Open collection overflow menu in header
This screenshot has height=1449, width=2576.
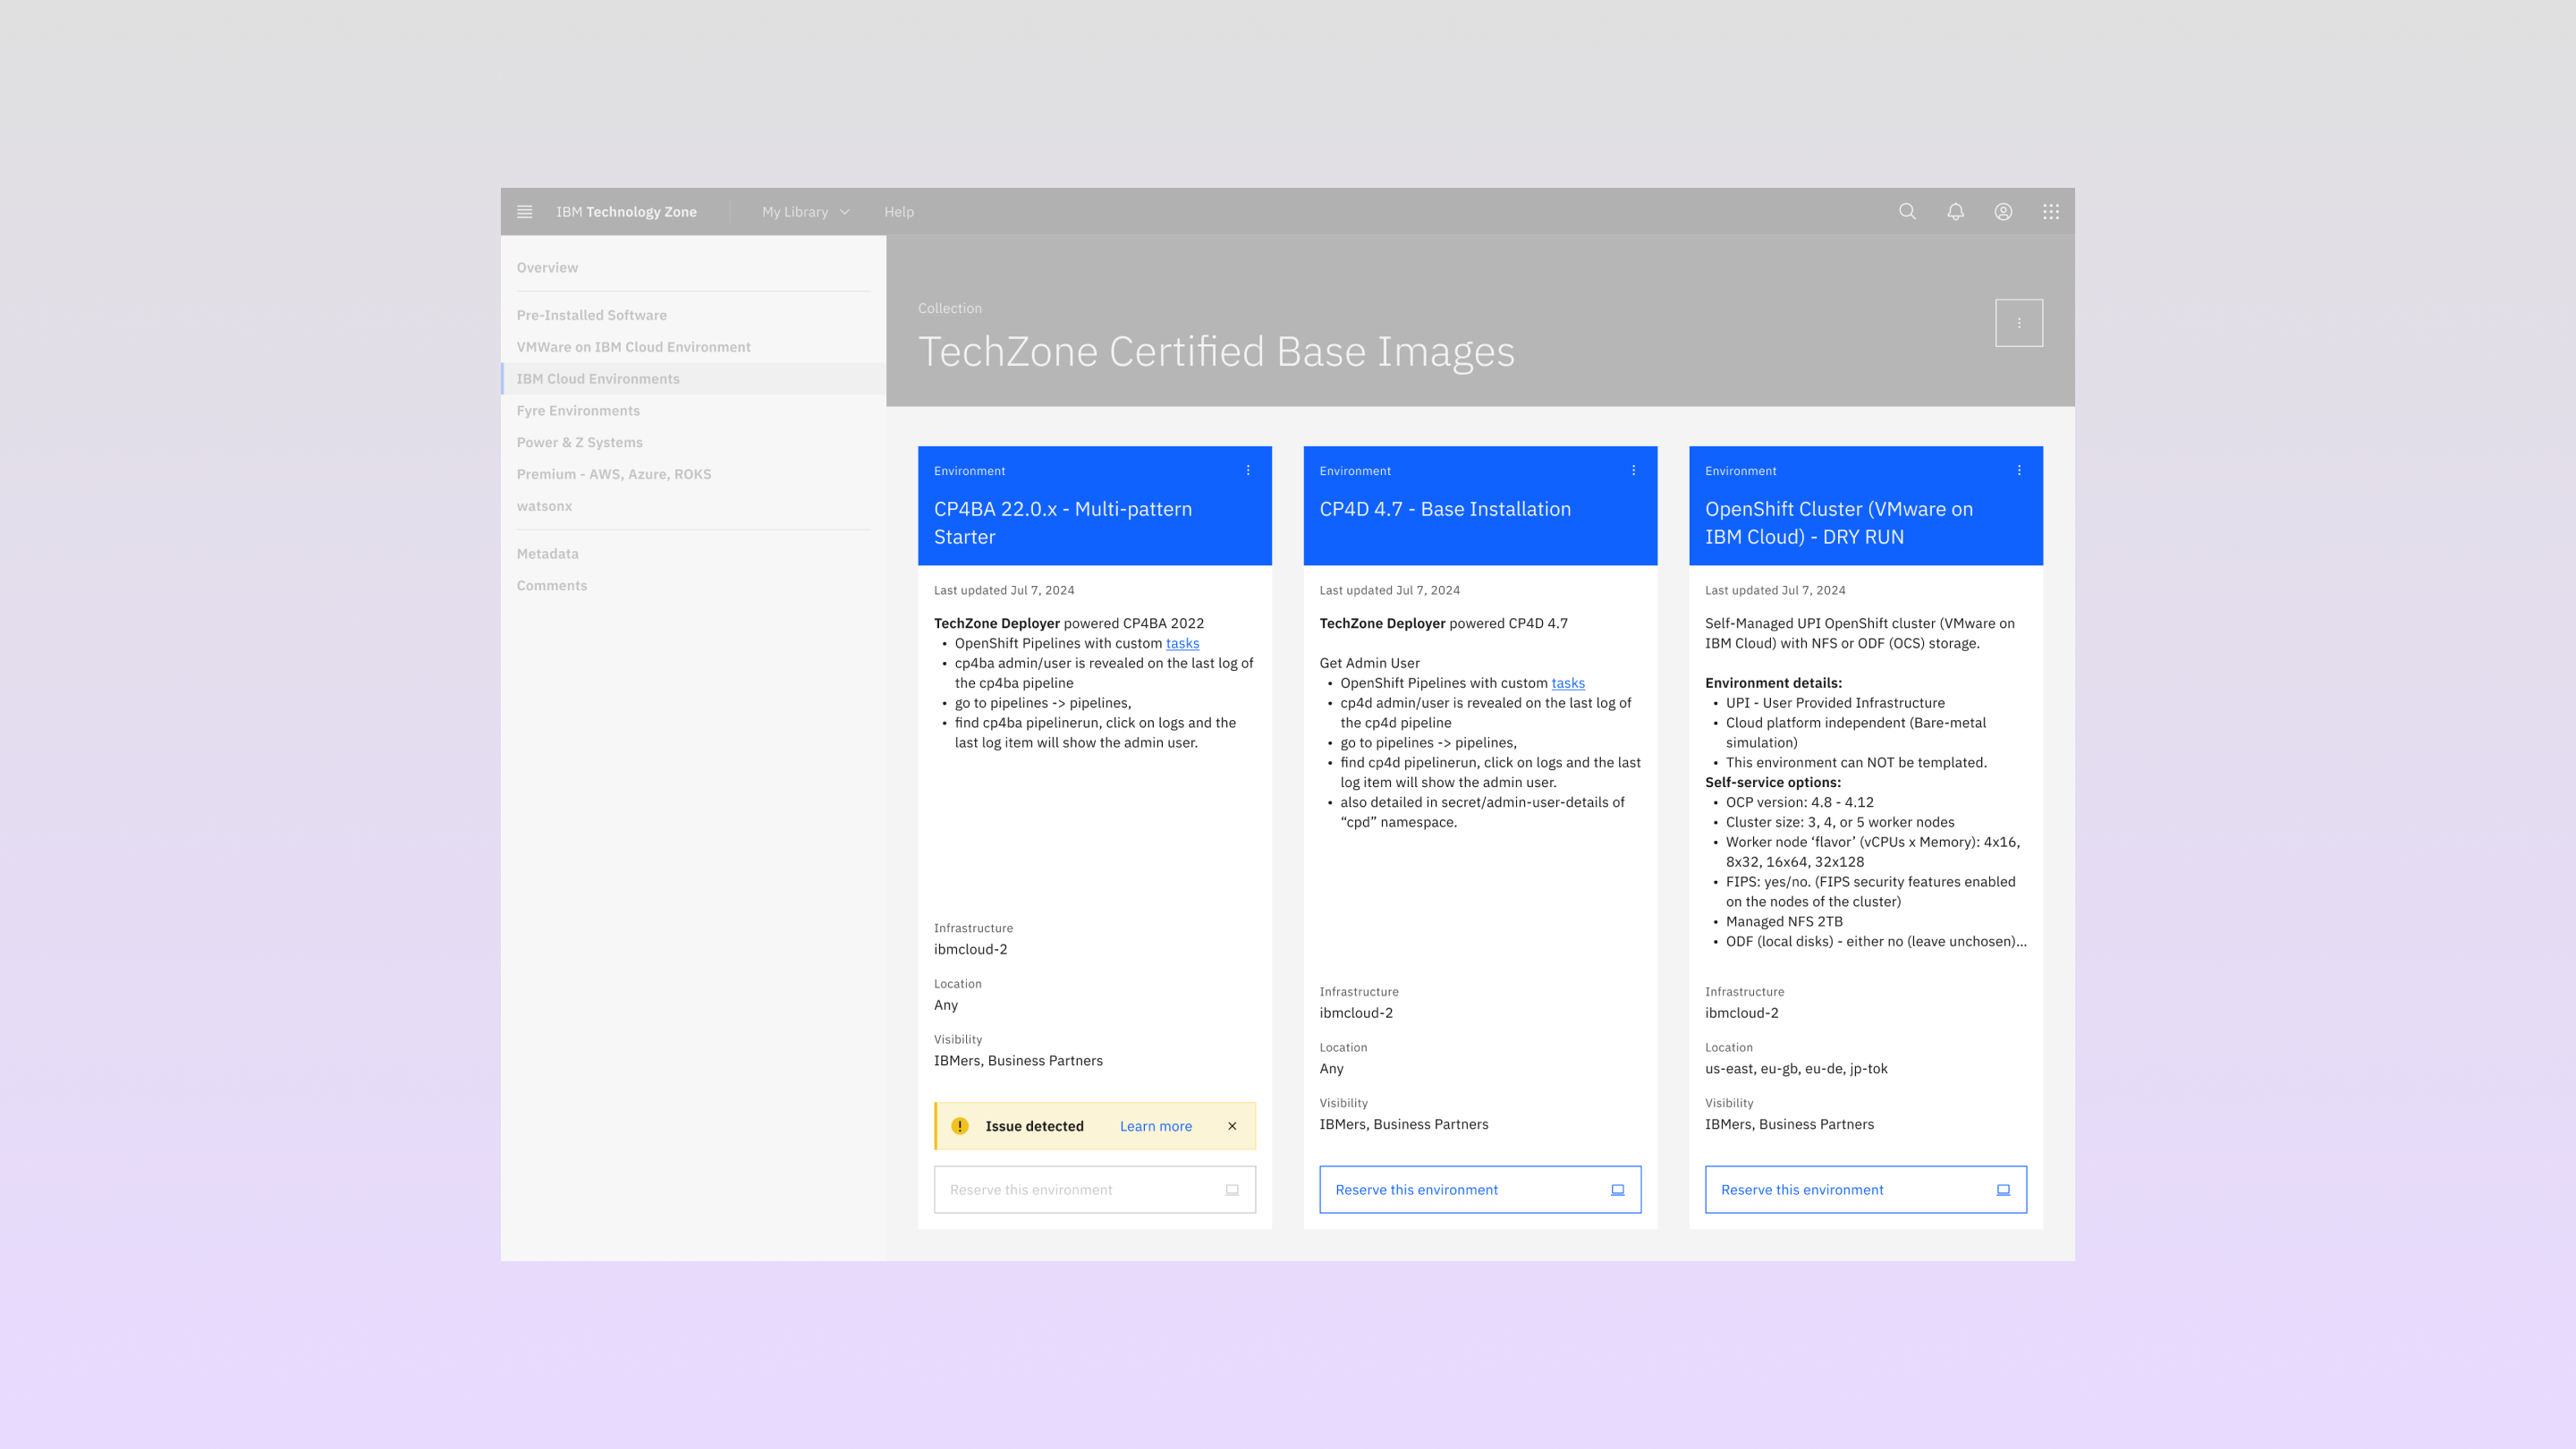click(2019, 323)
